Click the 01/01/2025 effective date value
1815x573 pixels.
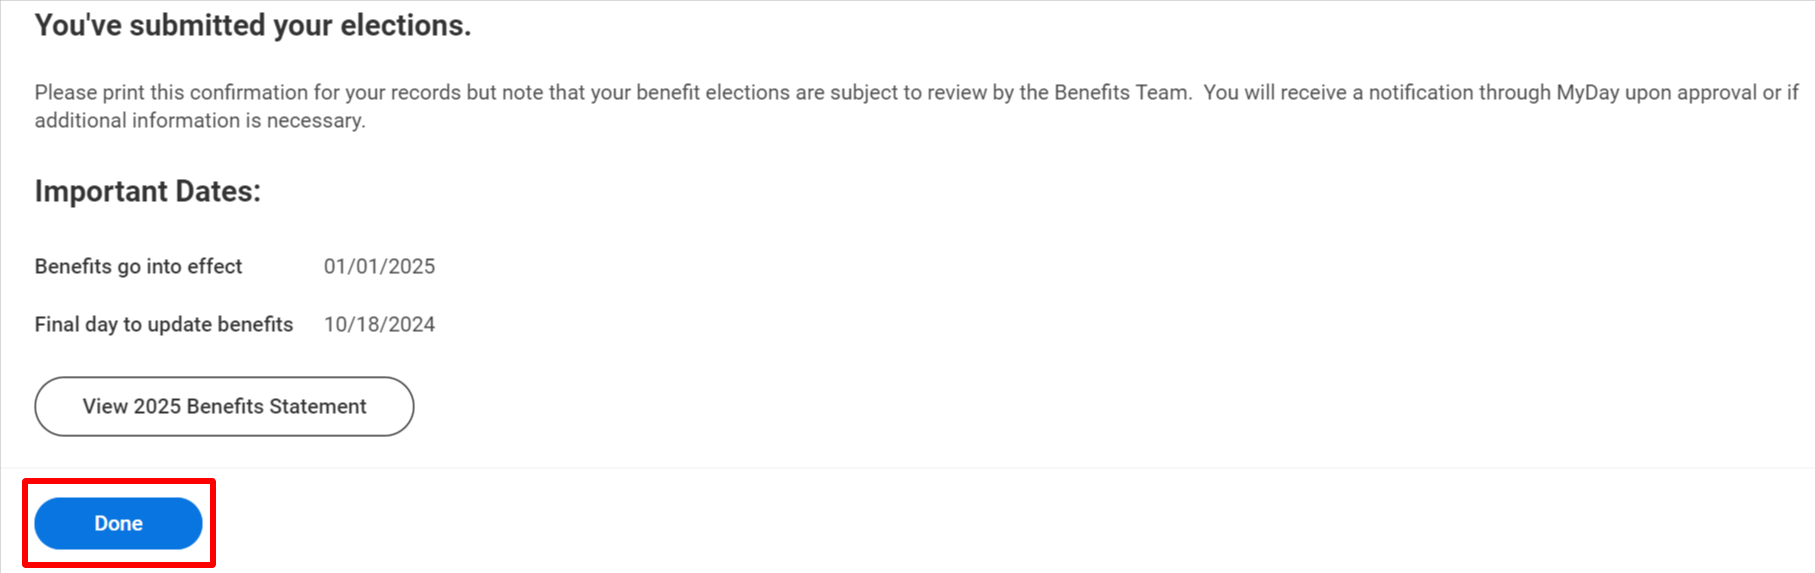coord(380,266)
